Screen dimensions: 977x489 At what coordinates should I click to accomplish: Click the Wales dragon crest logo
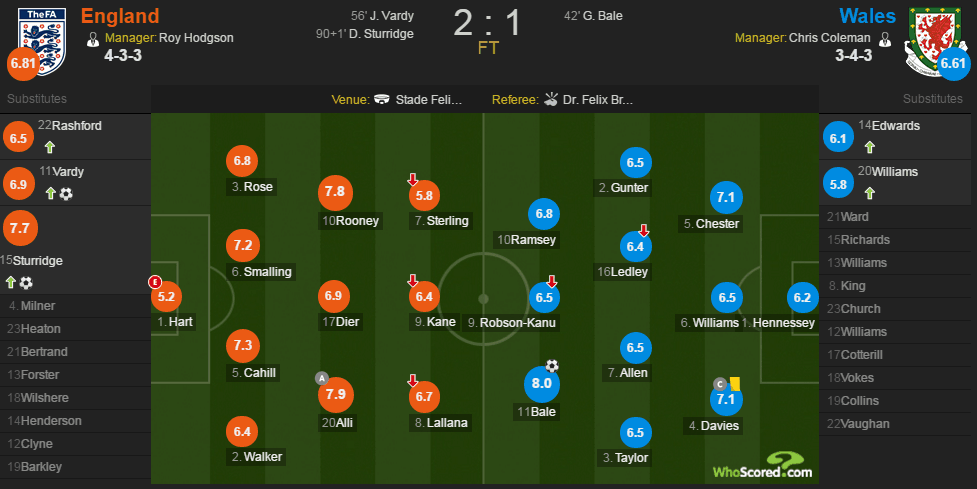coord(934,41)
